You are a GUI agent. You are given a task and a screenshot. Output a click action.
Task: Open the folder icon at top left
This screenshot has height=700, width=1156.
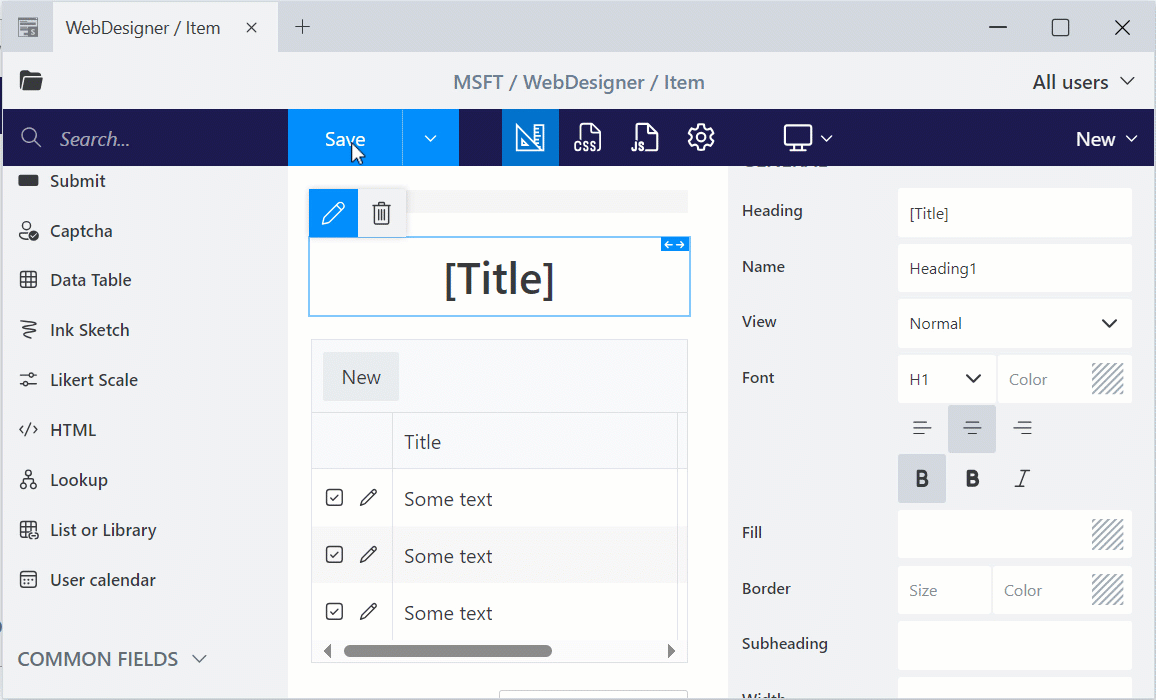[31, 80]
